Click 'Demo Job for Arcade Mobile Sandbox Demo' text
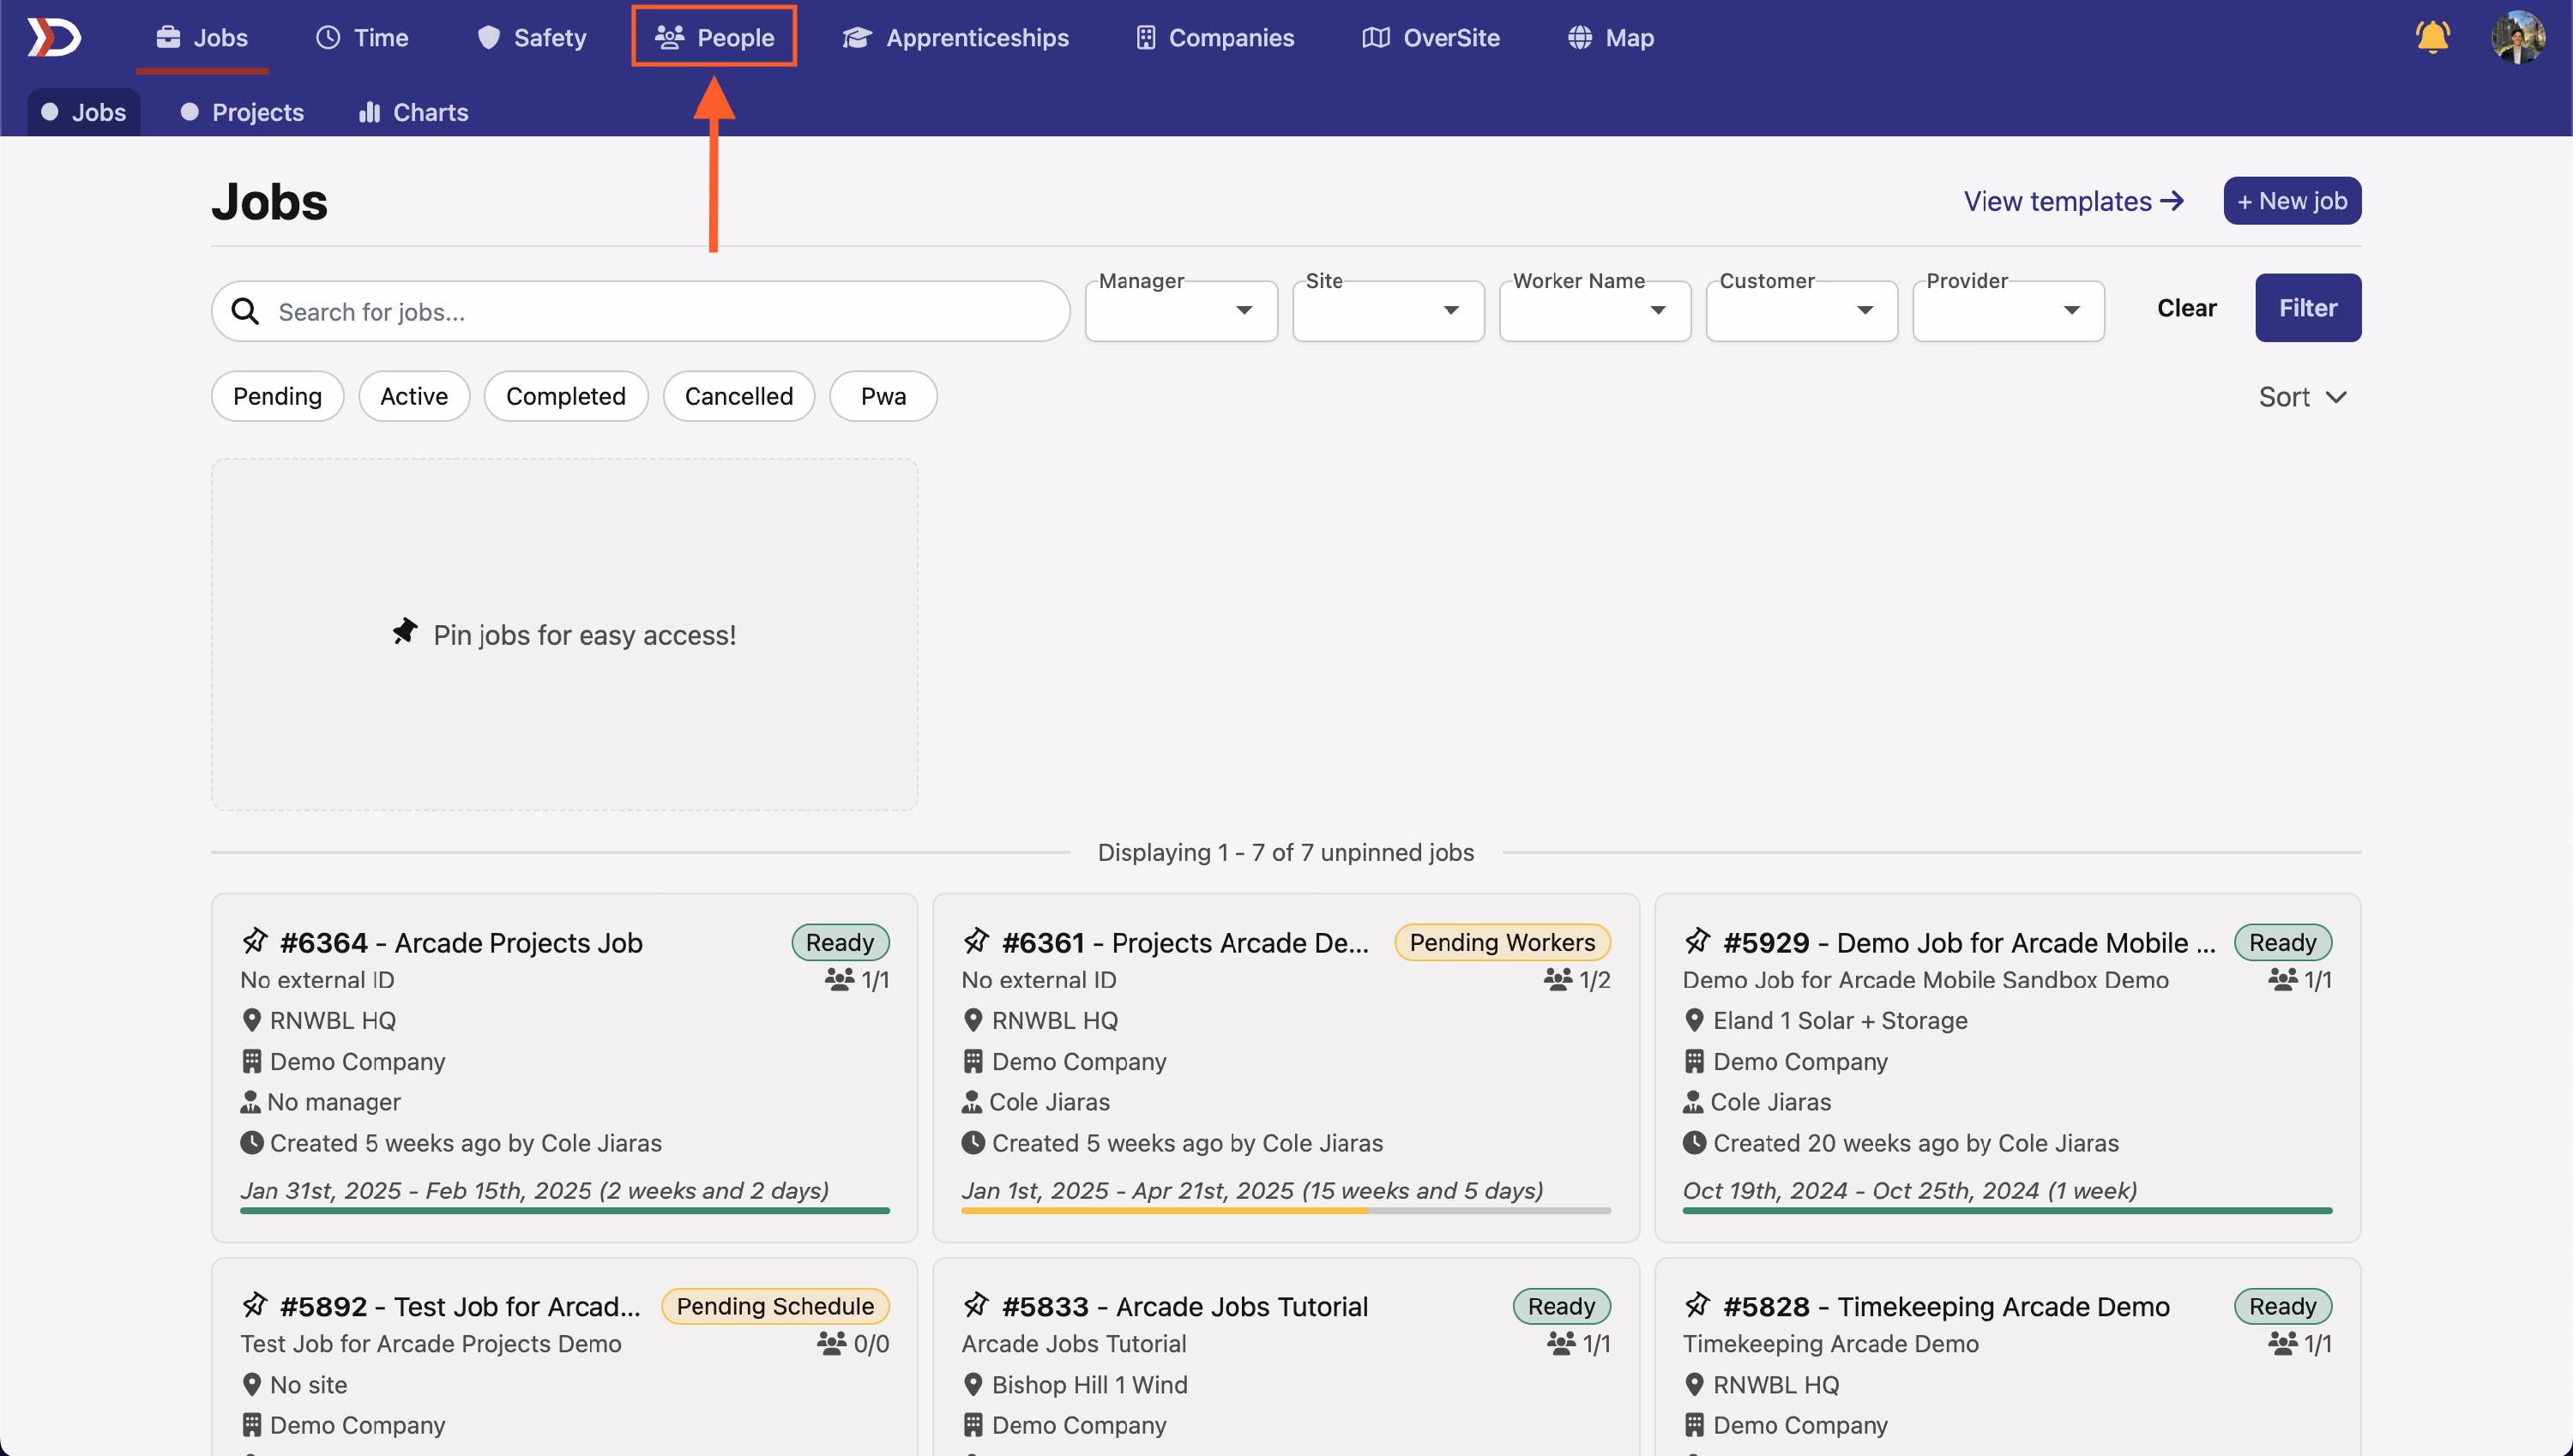This screenshot has width=2573, height=1456. click(1925, 979)
